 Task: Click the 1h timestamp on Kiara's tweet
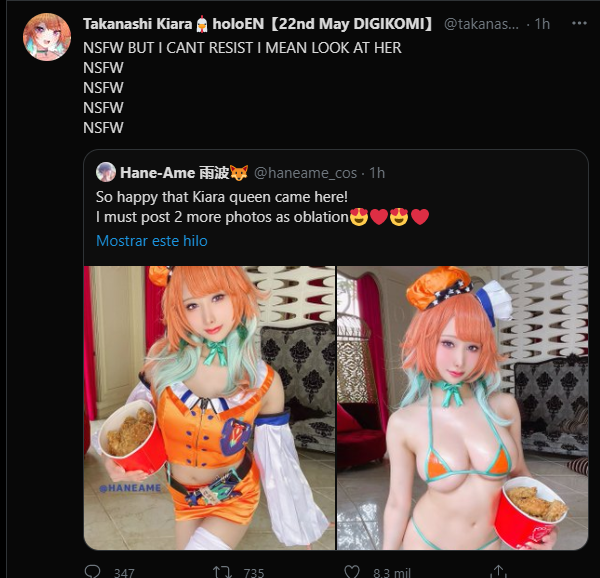pos(542,24)
